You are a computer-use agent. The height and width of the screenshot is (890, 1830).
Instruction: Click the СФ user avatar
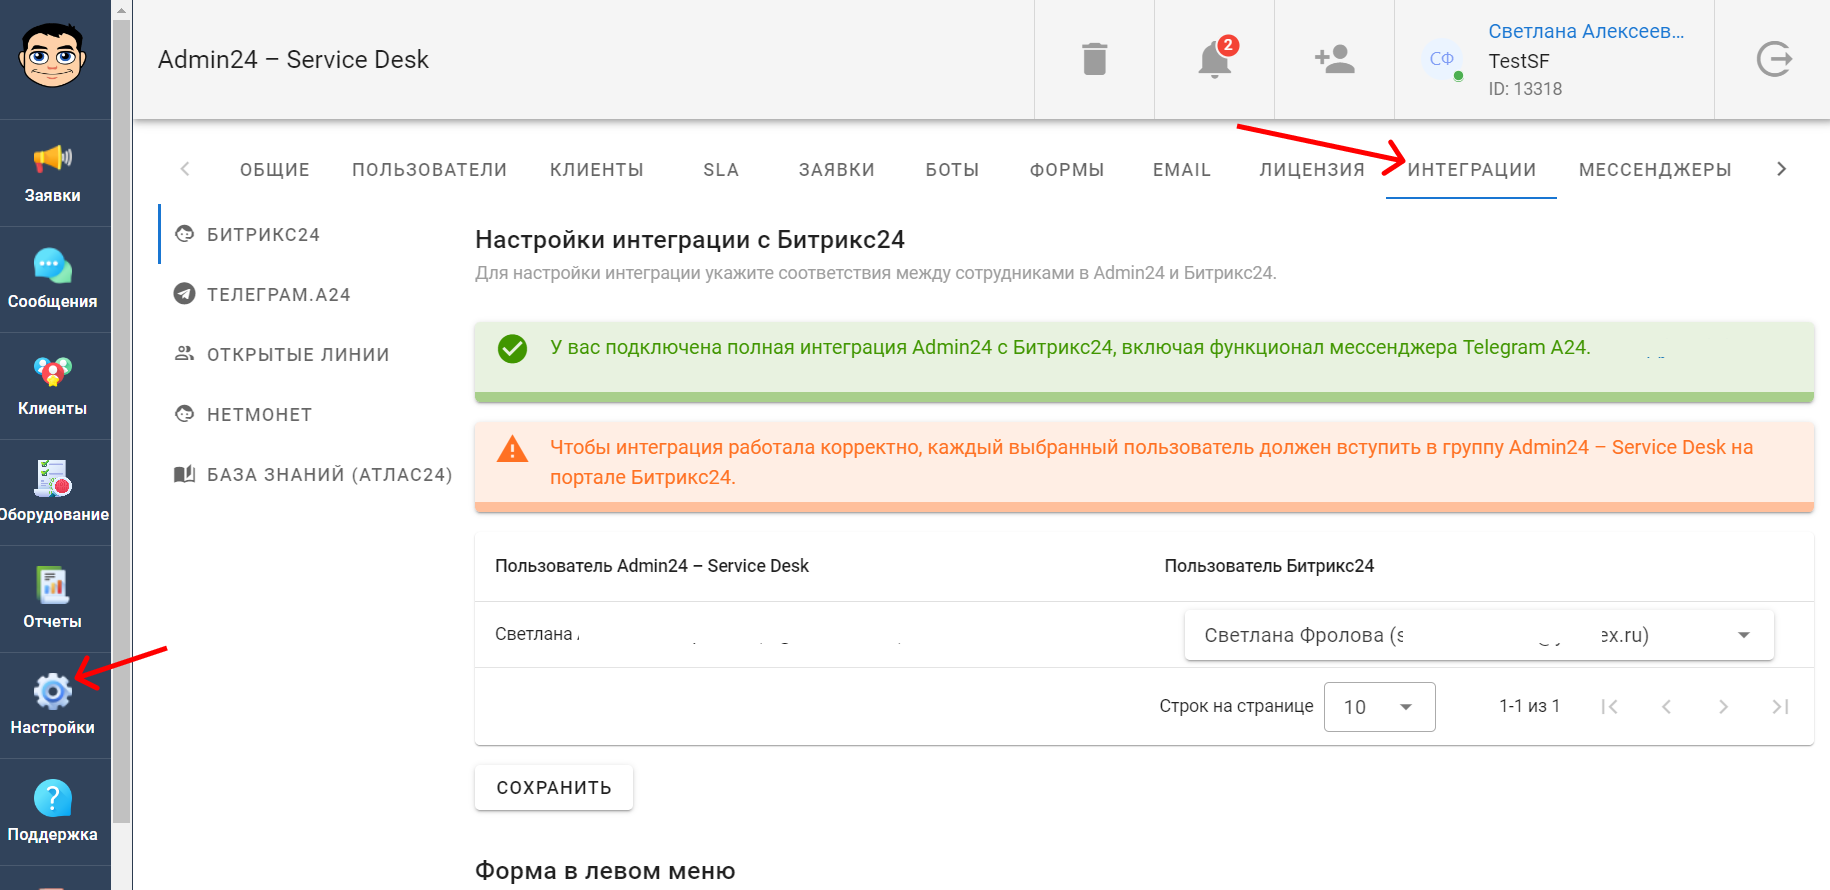click(1442, 59)
